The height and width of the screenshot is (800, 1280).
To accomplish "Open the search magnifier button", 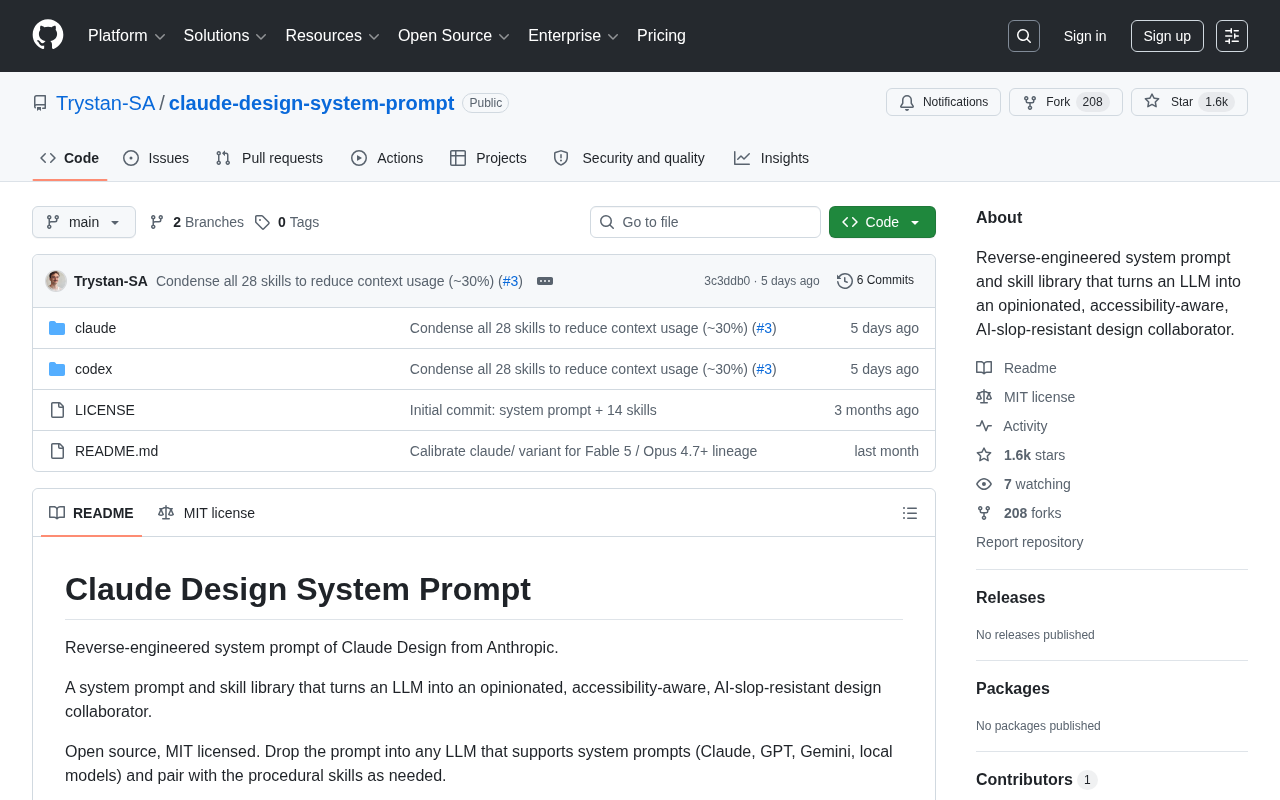I will pos(1024,36).
